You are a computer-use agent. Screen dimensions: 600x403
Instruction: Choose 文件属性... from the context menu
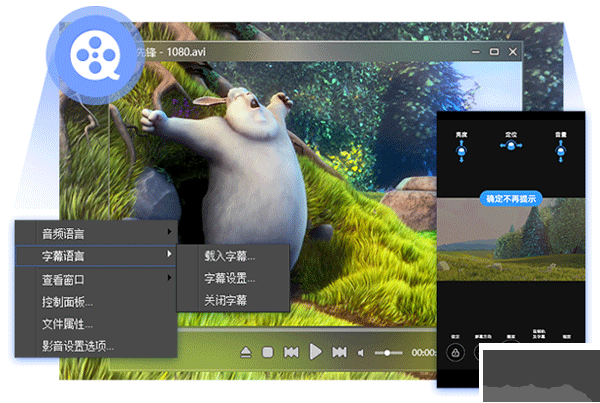click(96, 324)
